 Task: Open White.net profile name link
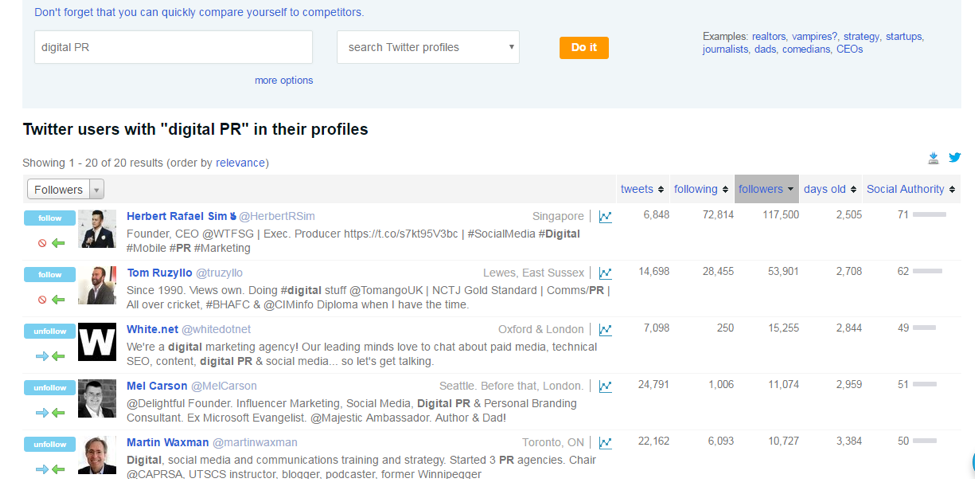tap(152, 329)
